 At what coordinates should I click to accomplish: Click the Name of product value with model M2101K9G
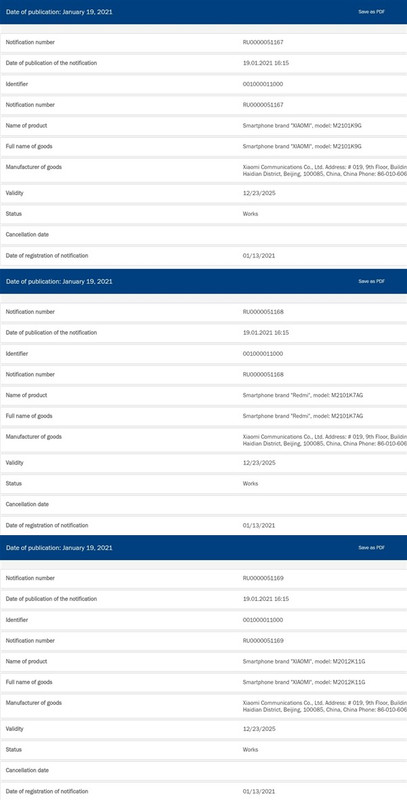click(x=302, y=126)
